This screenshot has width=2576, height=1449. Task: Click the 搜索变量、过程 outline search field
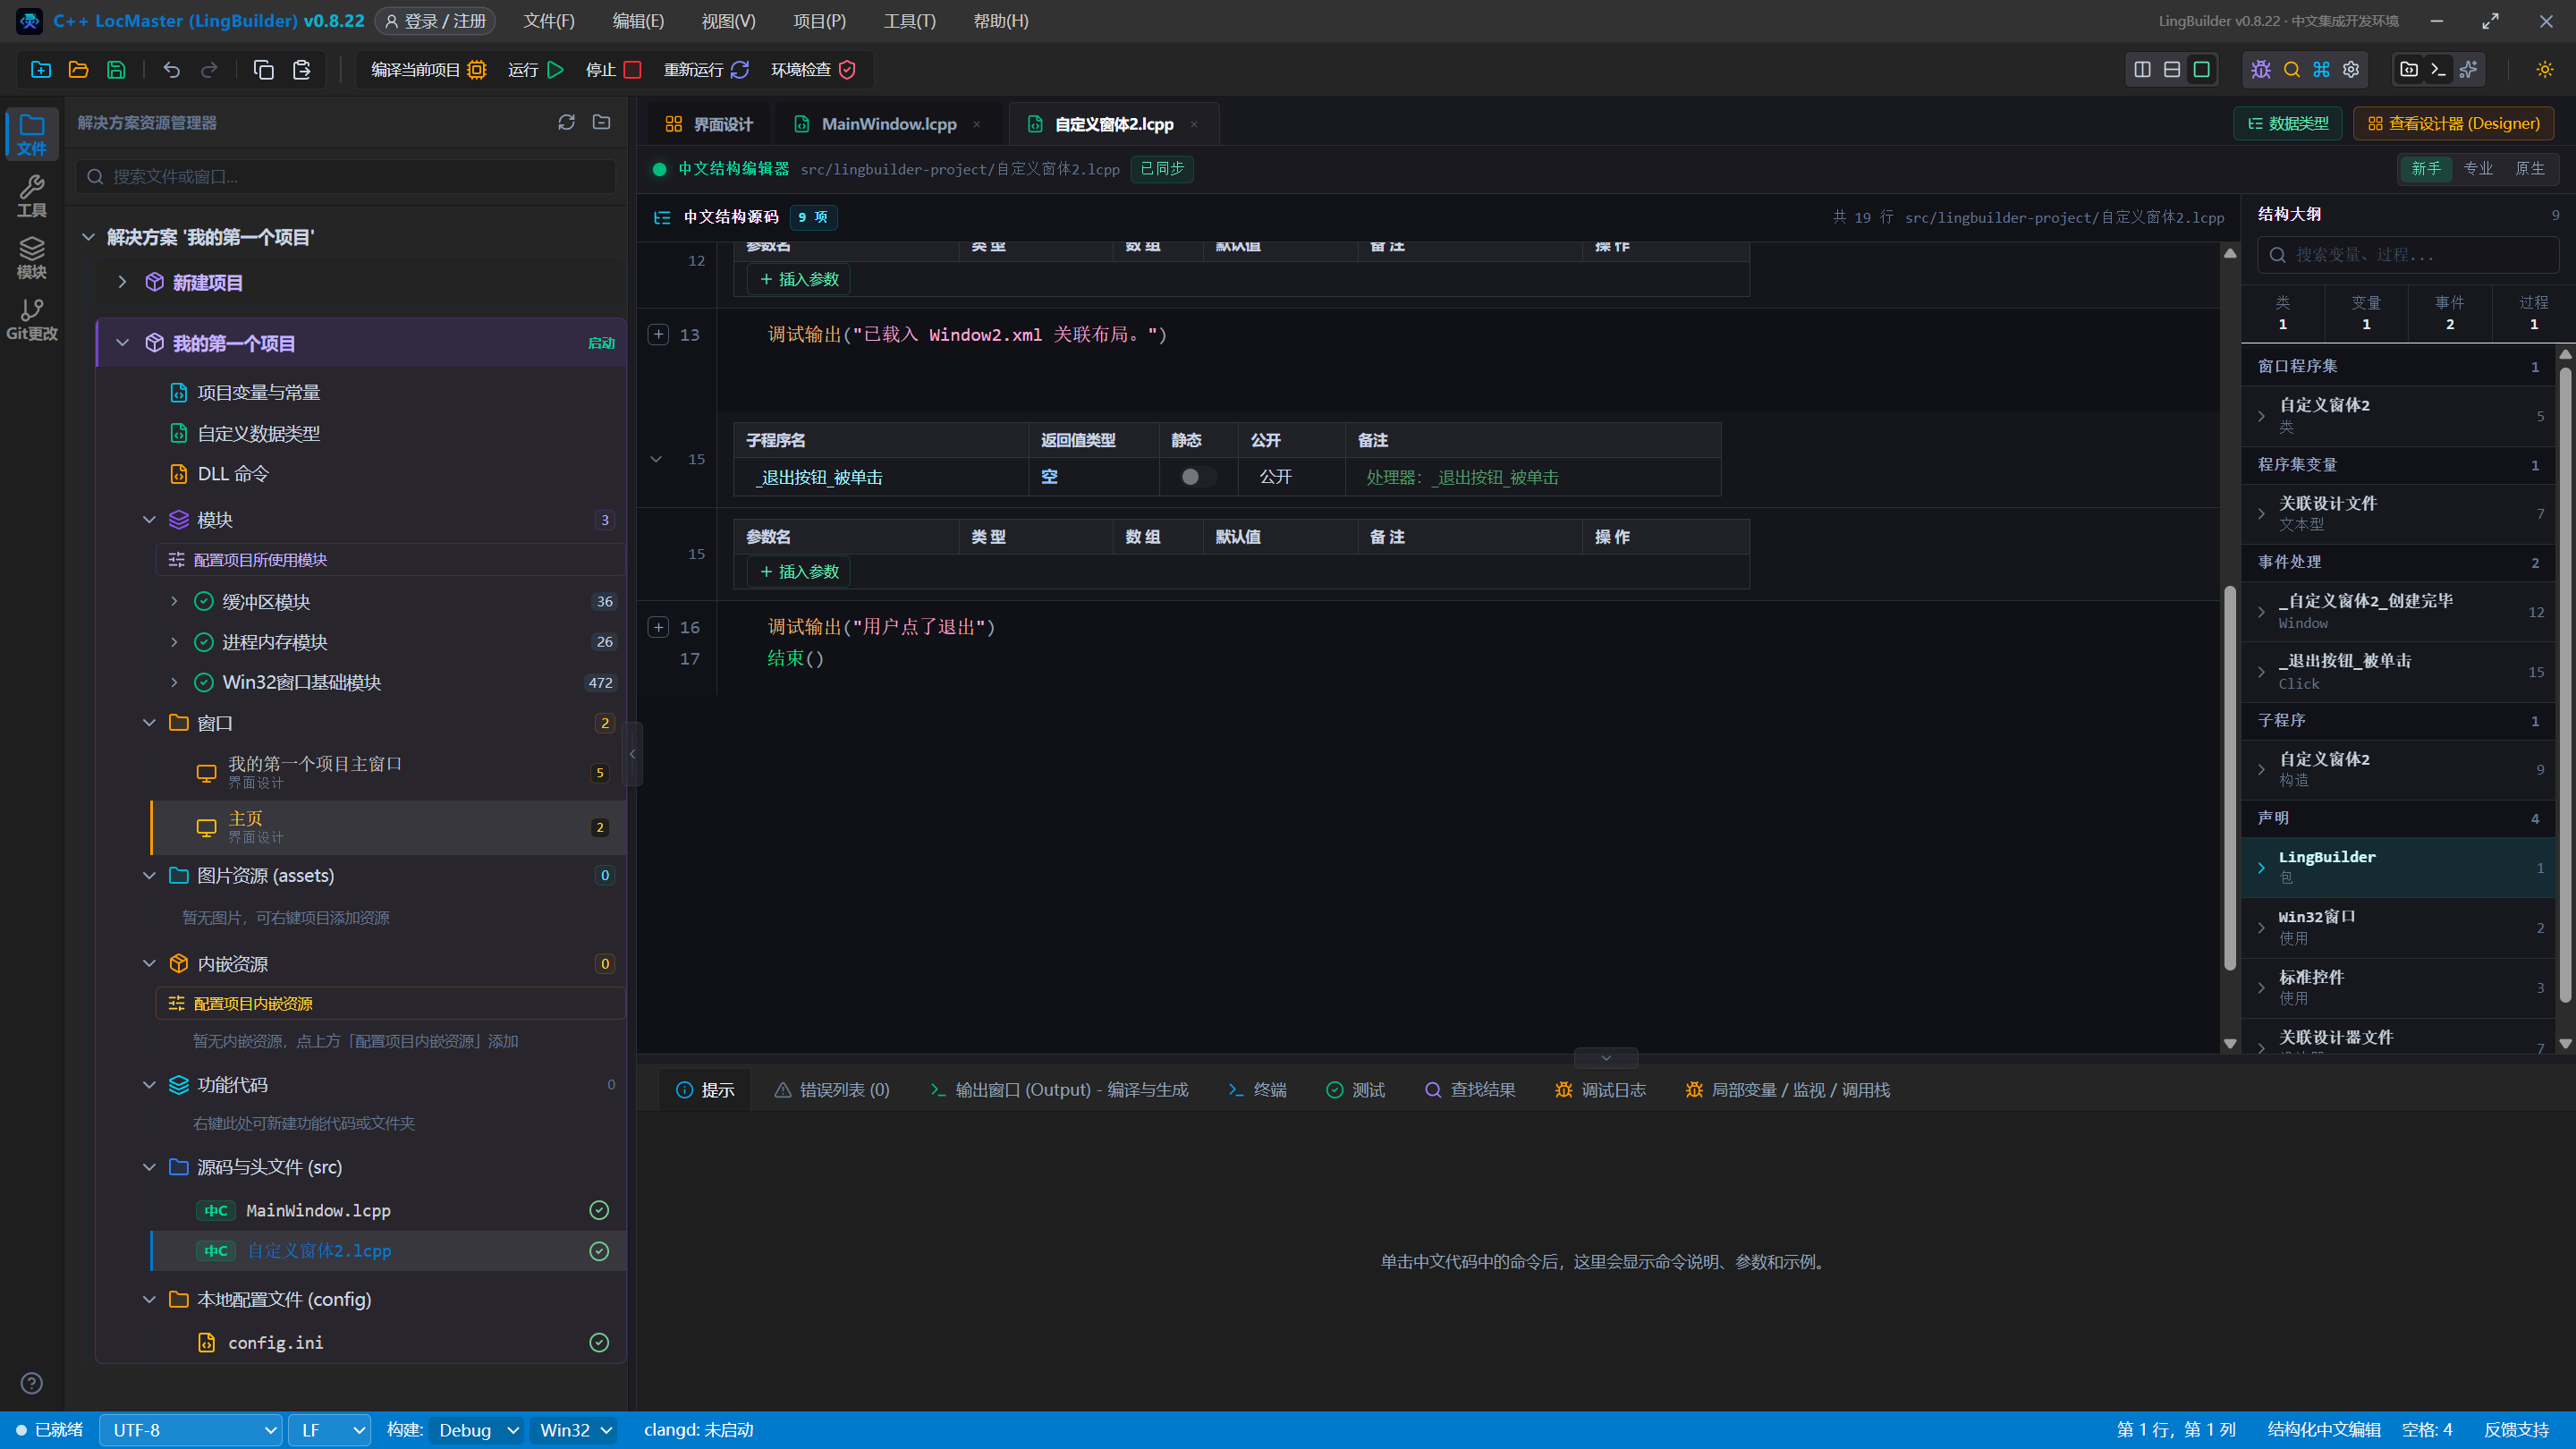[x=2408, y=255]
